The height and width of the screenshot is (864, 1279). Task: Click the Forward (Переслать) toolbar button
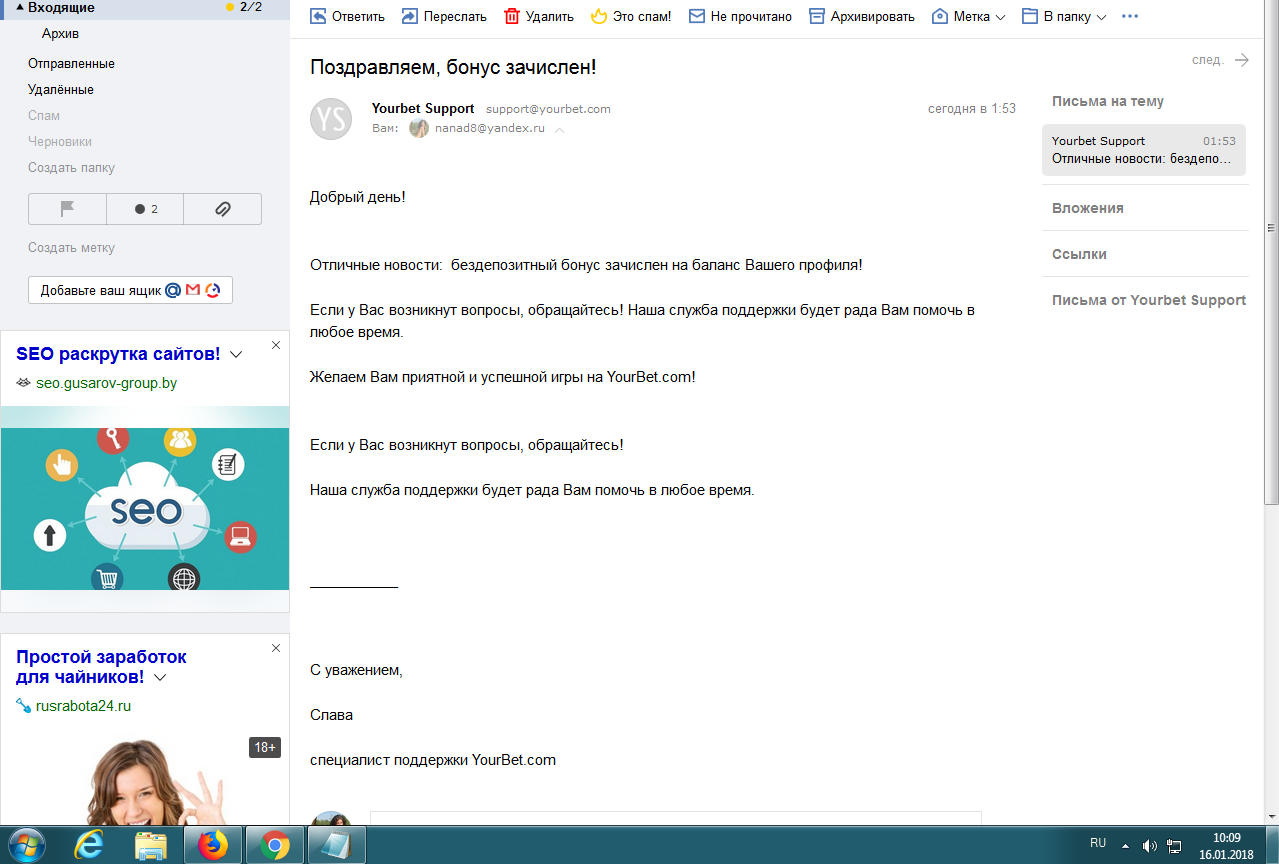click(x=444, y=16)
